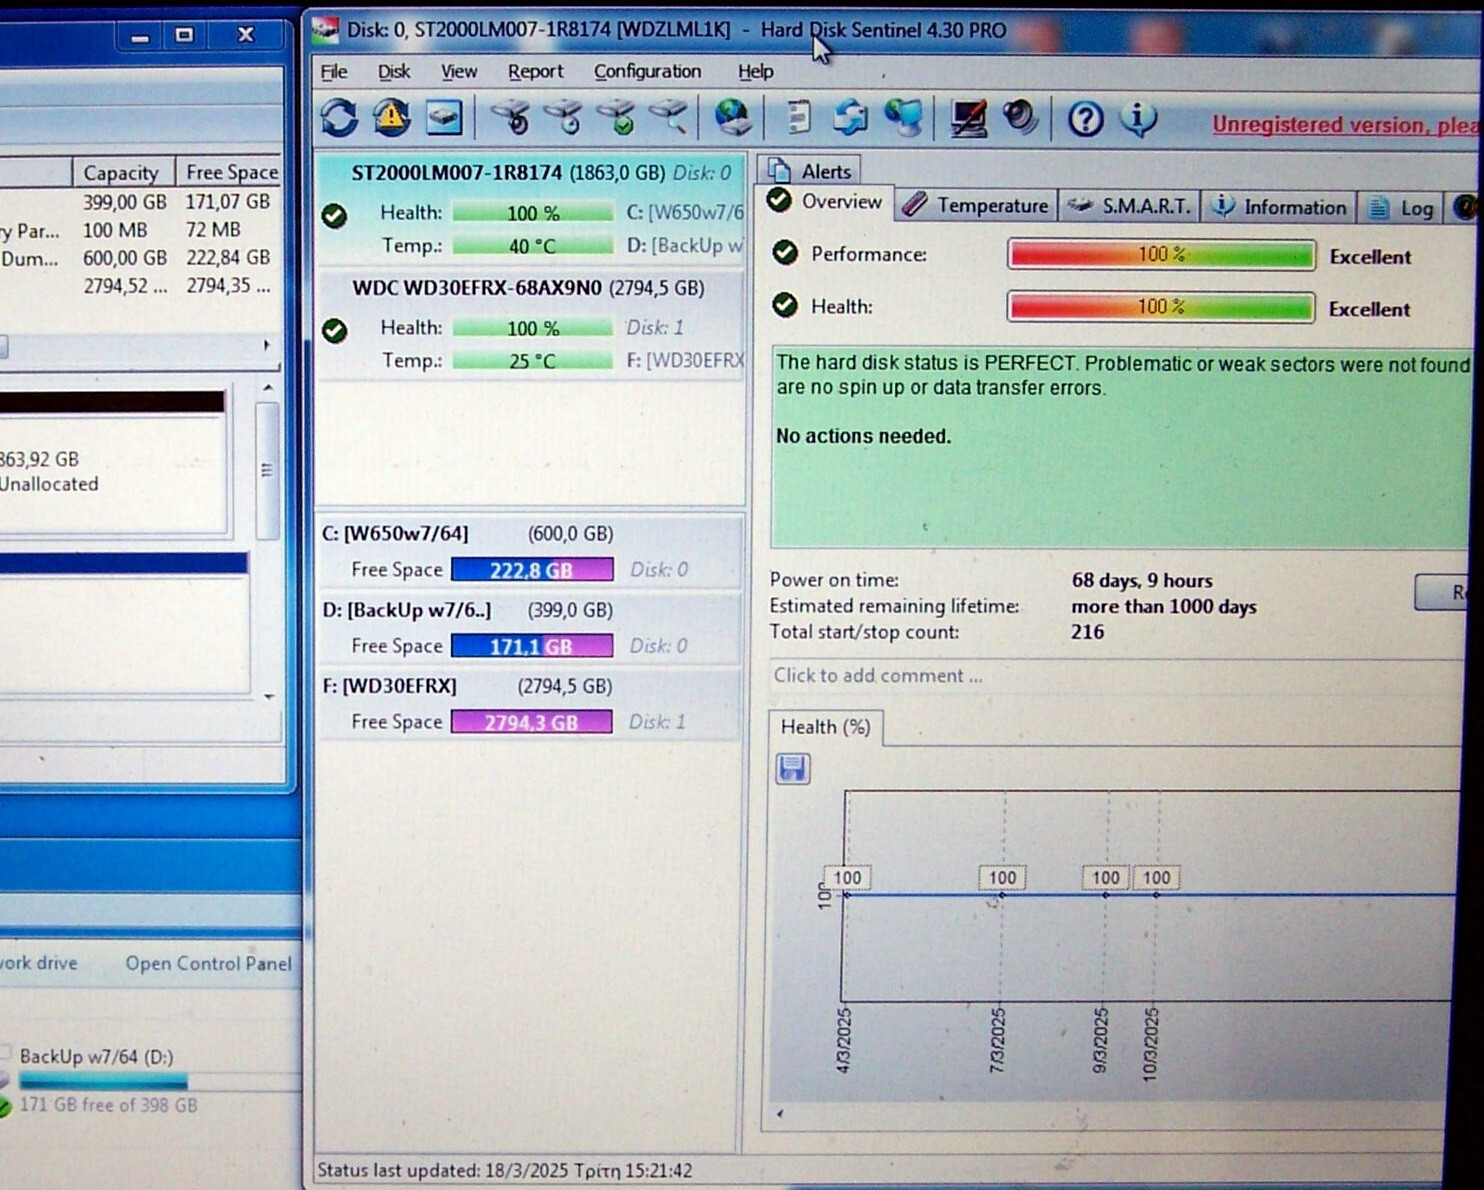Click the 2794,3 GB free space bar

[532, 722]
